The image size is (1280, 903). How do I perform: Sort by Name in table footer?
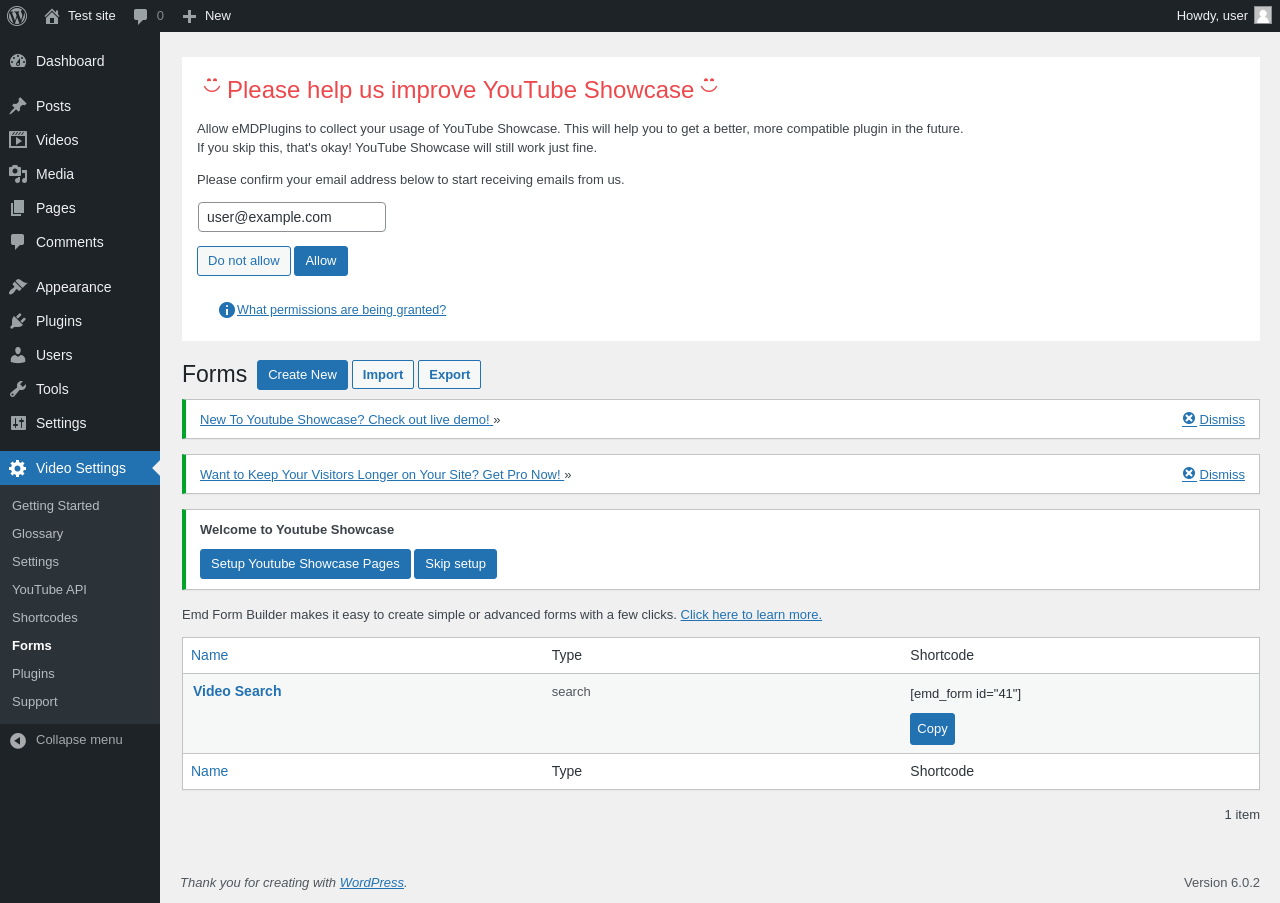coord(210,771)
